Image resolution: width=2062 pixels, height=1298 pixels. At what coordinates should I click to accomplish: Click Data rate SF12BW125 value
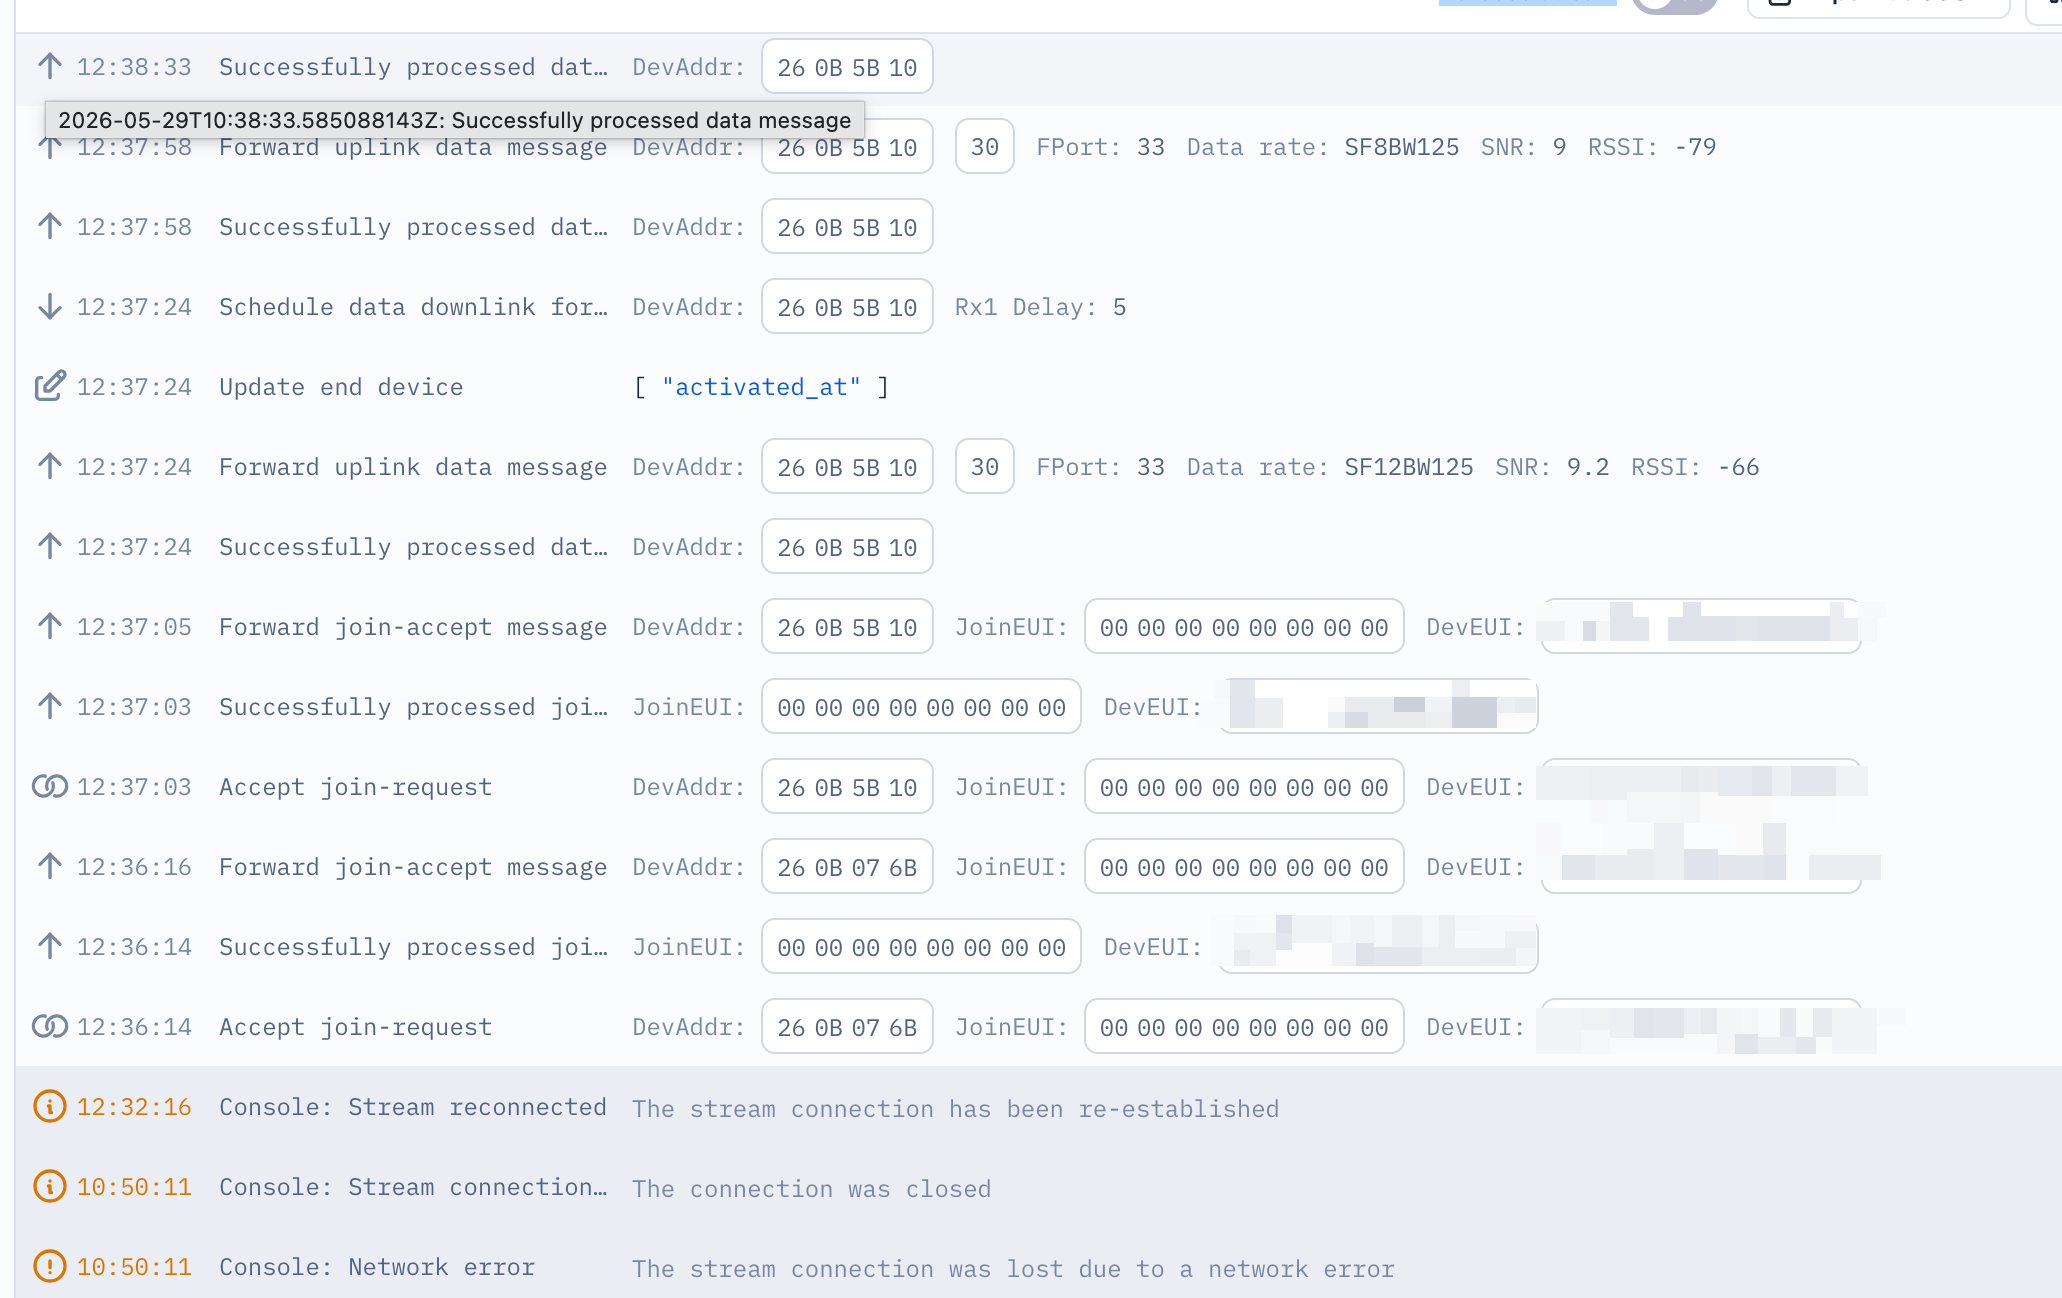tap(1408, 467)
